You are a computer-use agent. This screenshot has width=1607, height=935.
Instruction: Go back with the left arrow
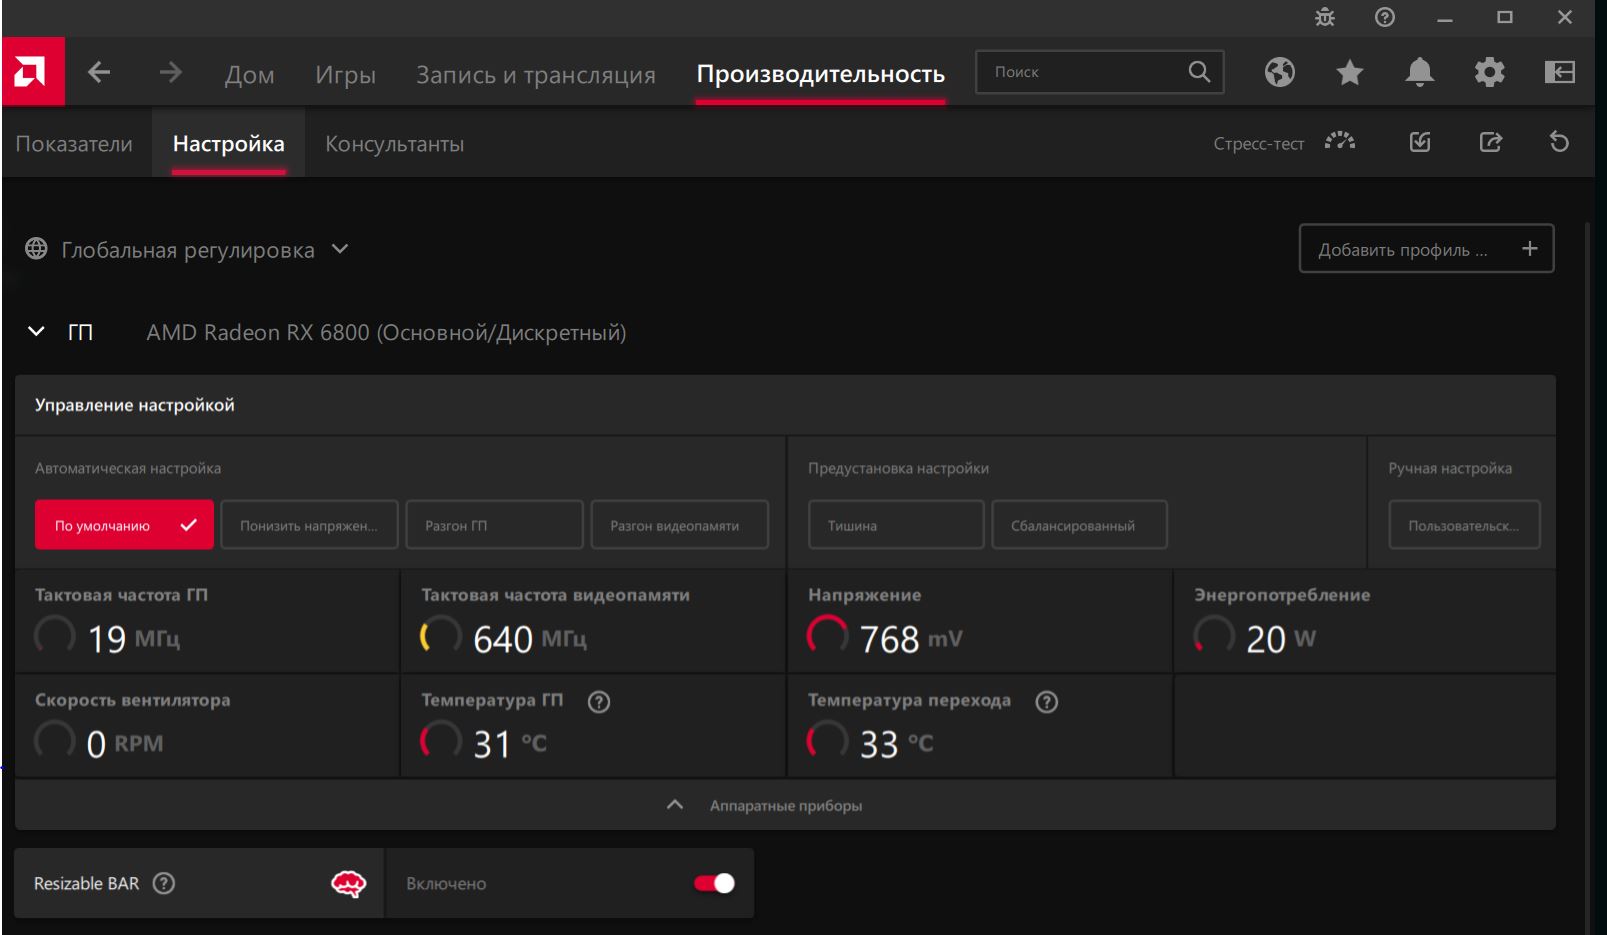(x=99, y=72)
